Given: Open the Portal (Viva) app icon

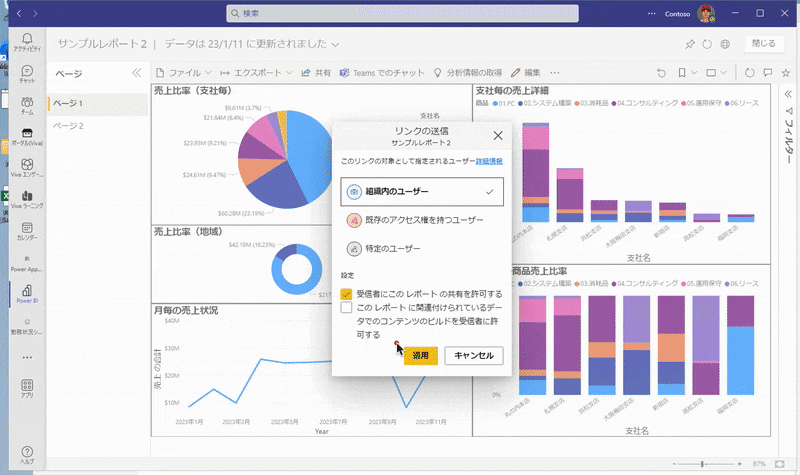Looking at the screenshot, I should 27,137.
